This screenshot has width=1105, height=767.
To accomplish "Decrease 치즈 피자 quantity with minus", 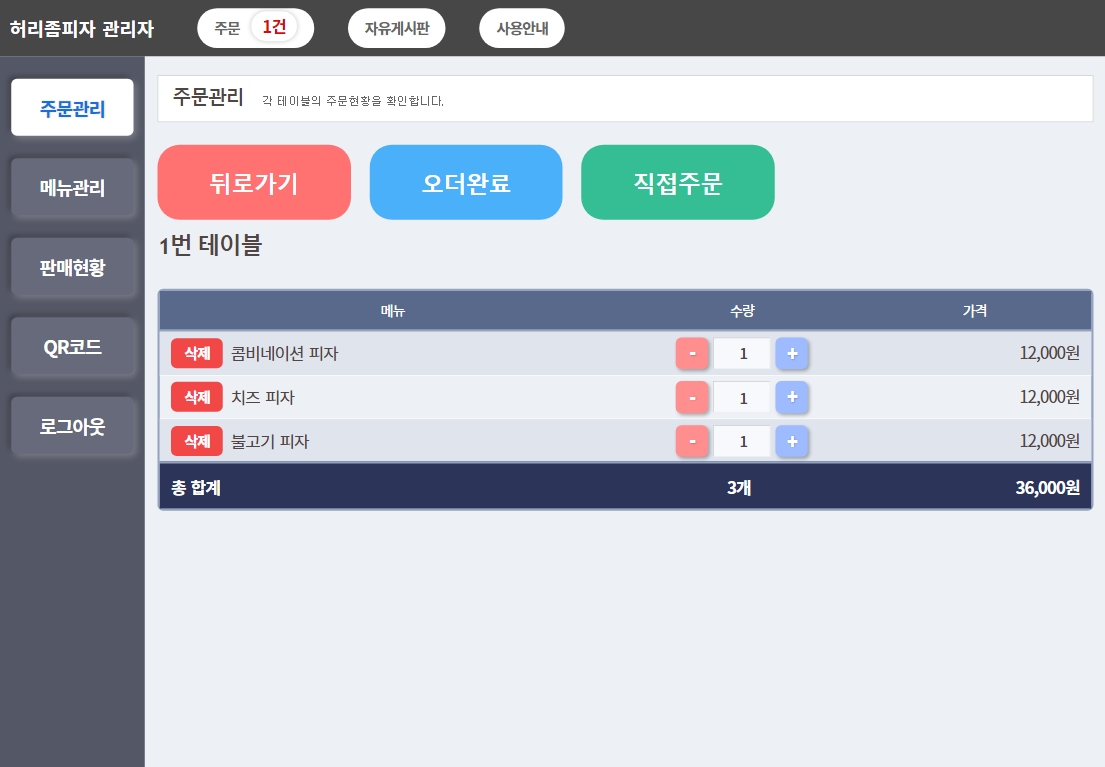I will (692, 397).
